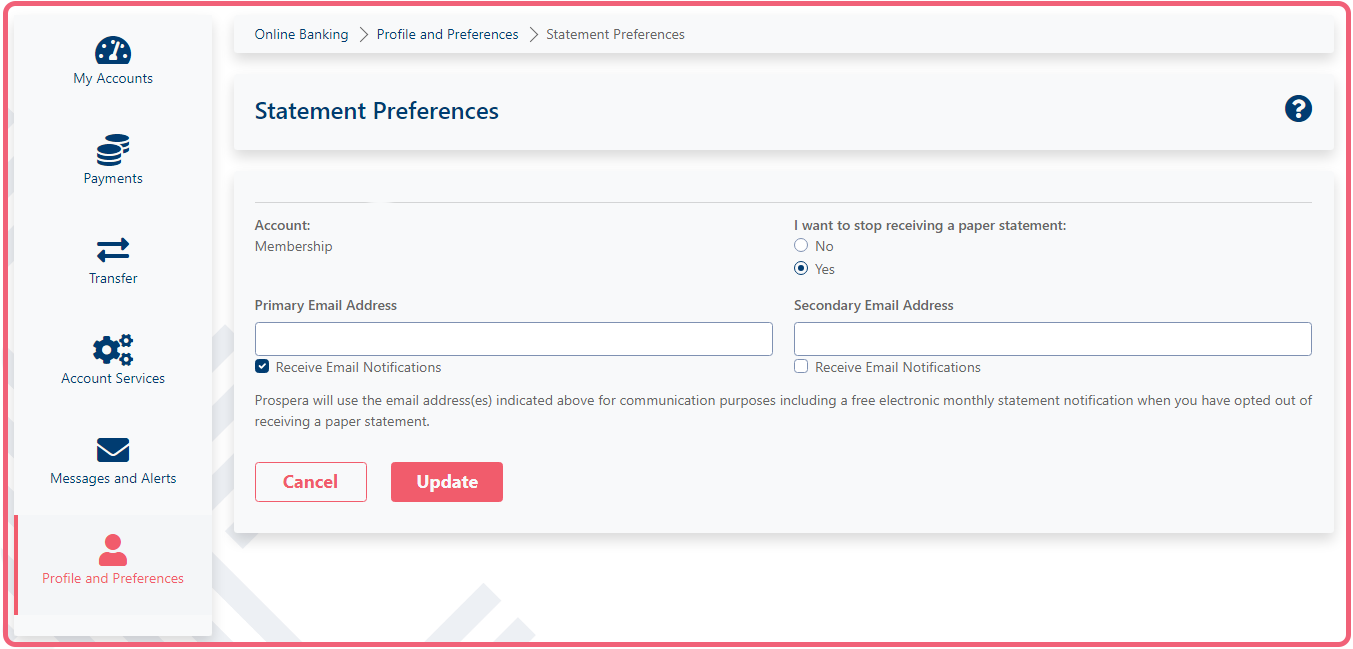Select No for stopping paper statement
Viewport: 1353px width, 649px height.
[x=801, y=246]
